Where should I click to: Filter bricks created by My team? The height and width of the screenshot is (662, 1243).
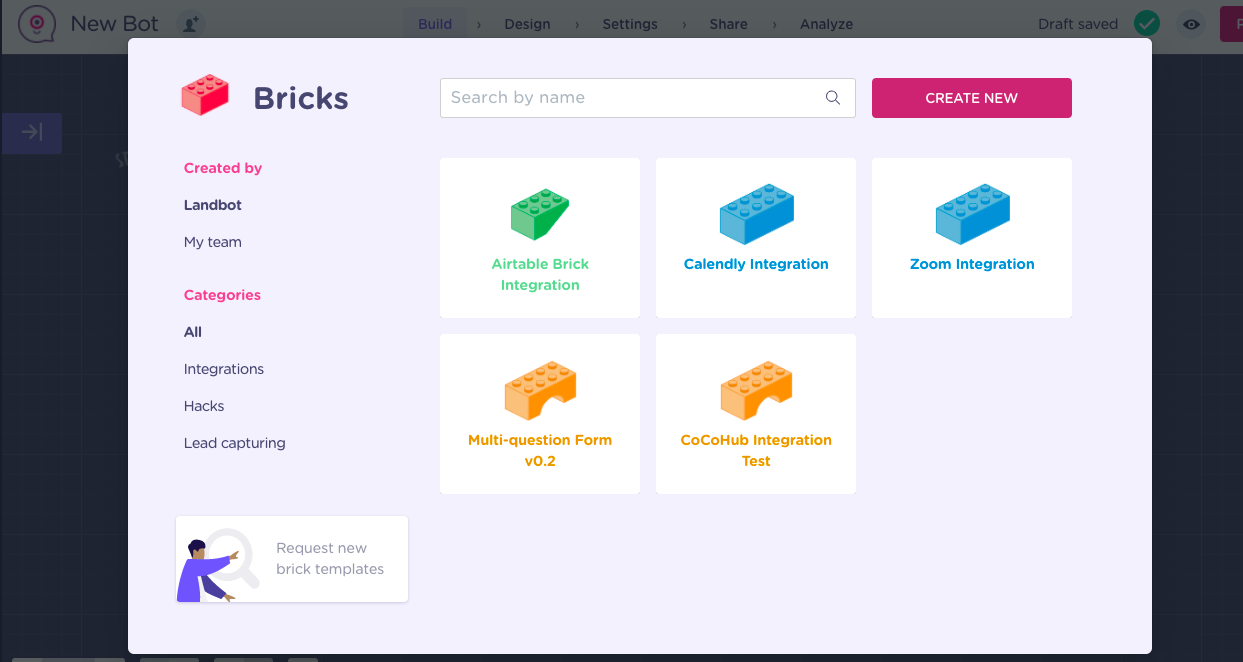pos(213,242)
